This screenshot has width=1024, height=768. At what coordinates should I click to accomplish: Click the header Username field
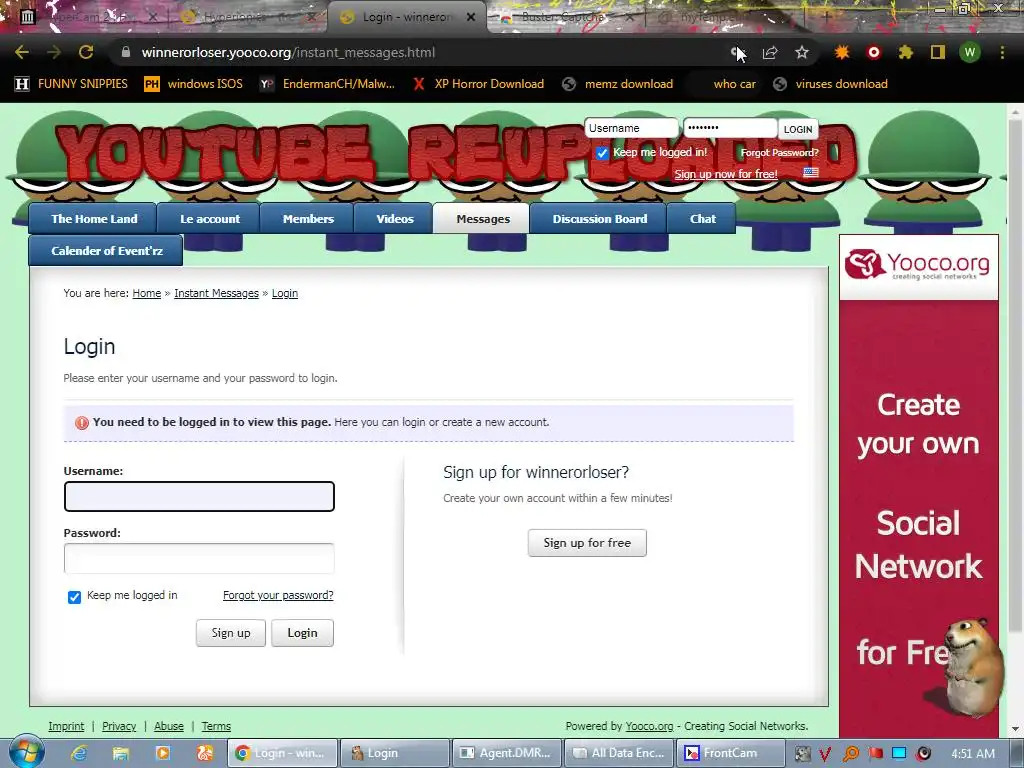coord(631,128)
